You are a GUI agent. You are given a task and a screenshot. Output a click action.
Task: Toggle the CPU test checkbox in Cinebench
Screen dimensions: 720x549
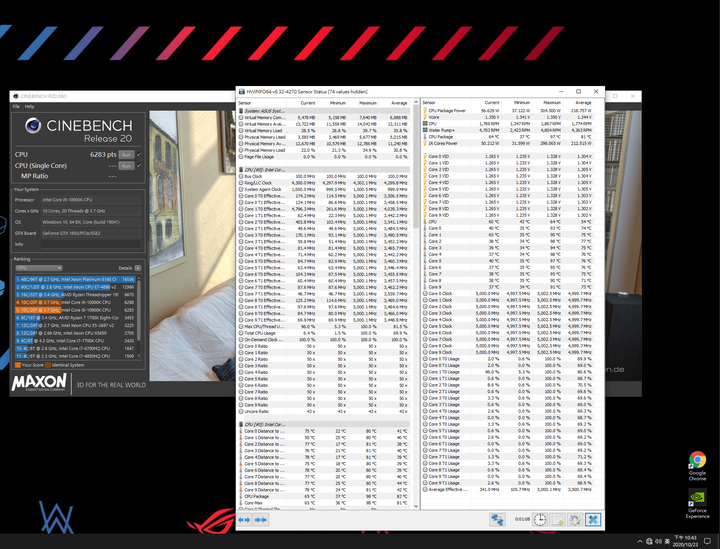point(139,154)
